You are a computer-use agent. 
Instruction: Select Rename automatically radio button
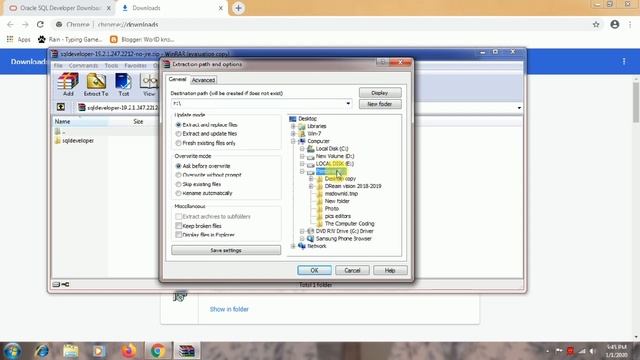coord(178,193)
